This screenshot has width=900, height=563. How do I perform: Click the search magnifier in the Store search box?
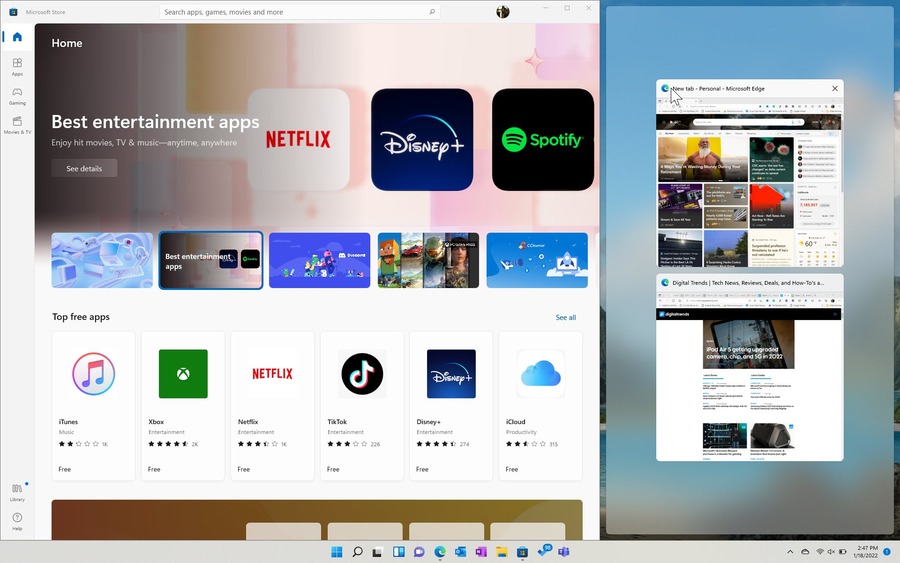click(432, 11)
